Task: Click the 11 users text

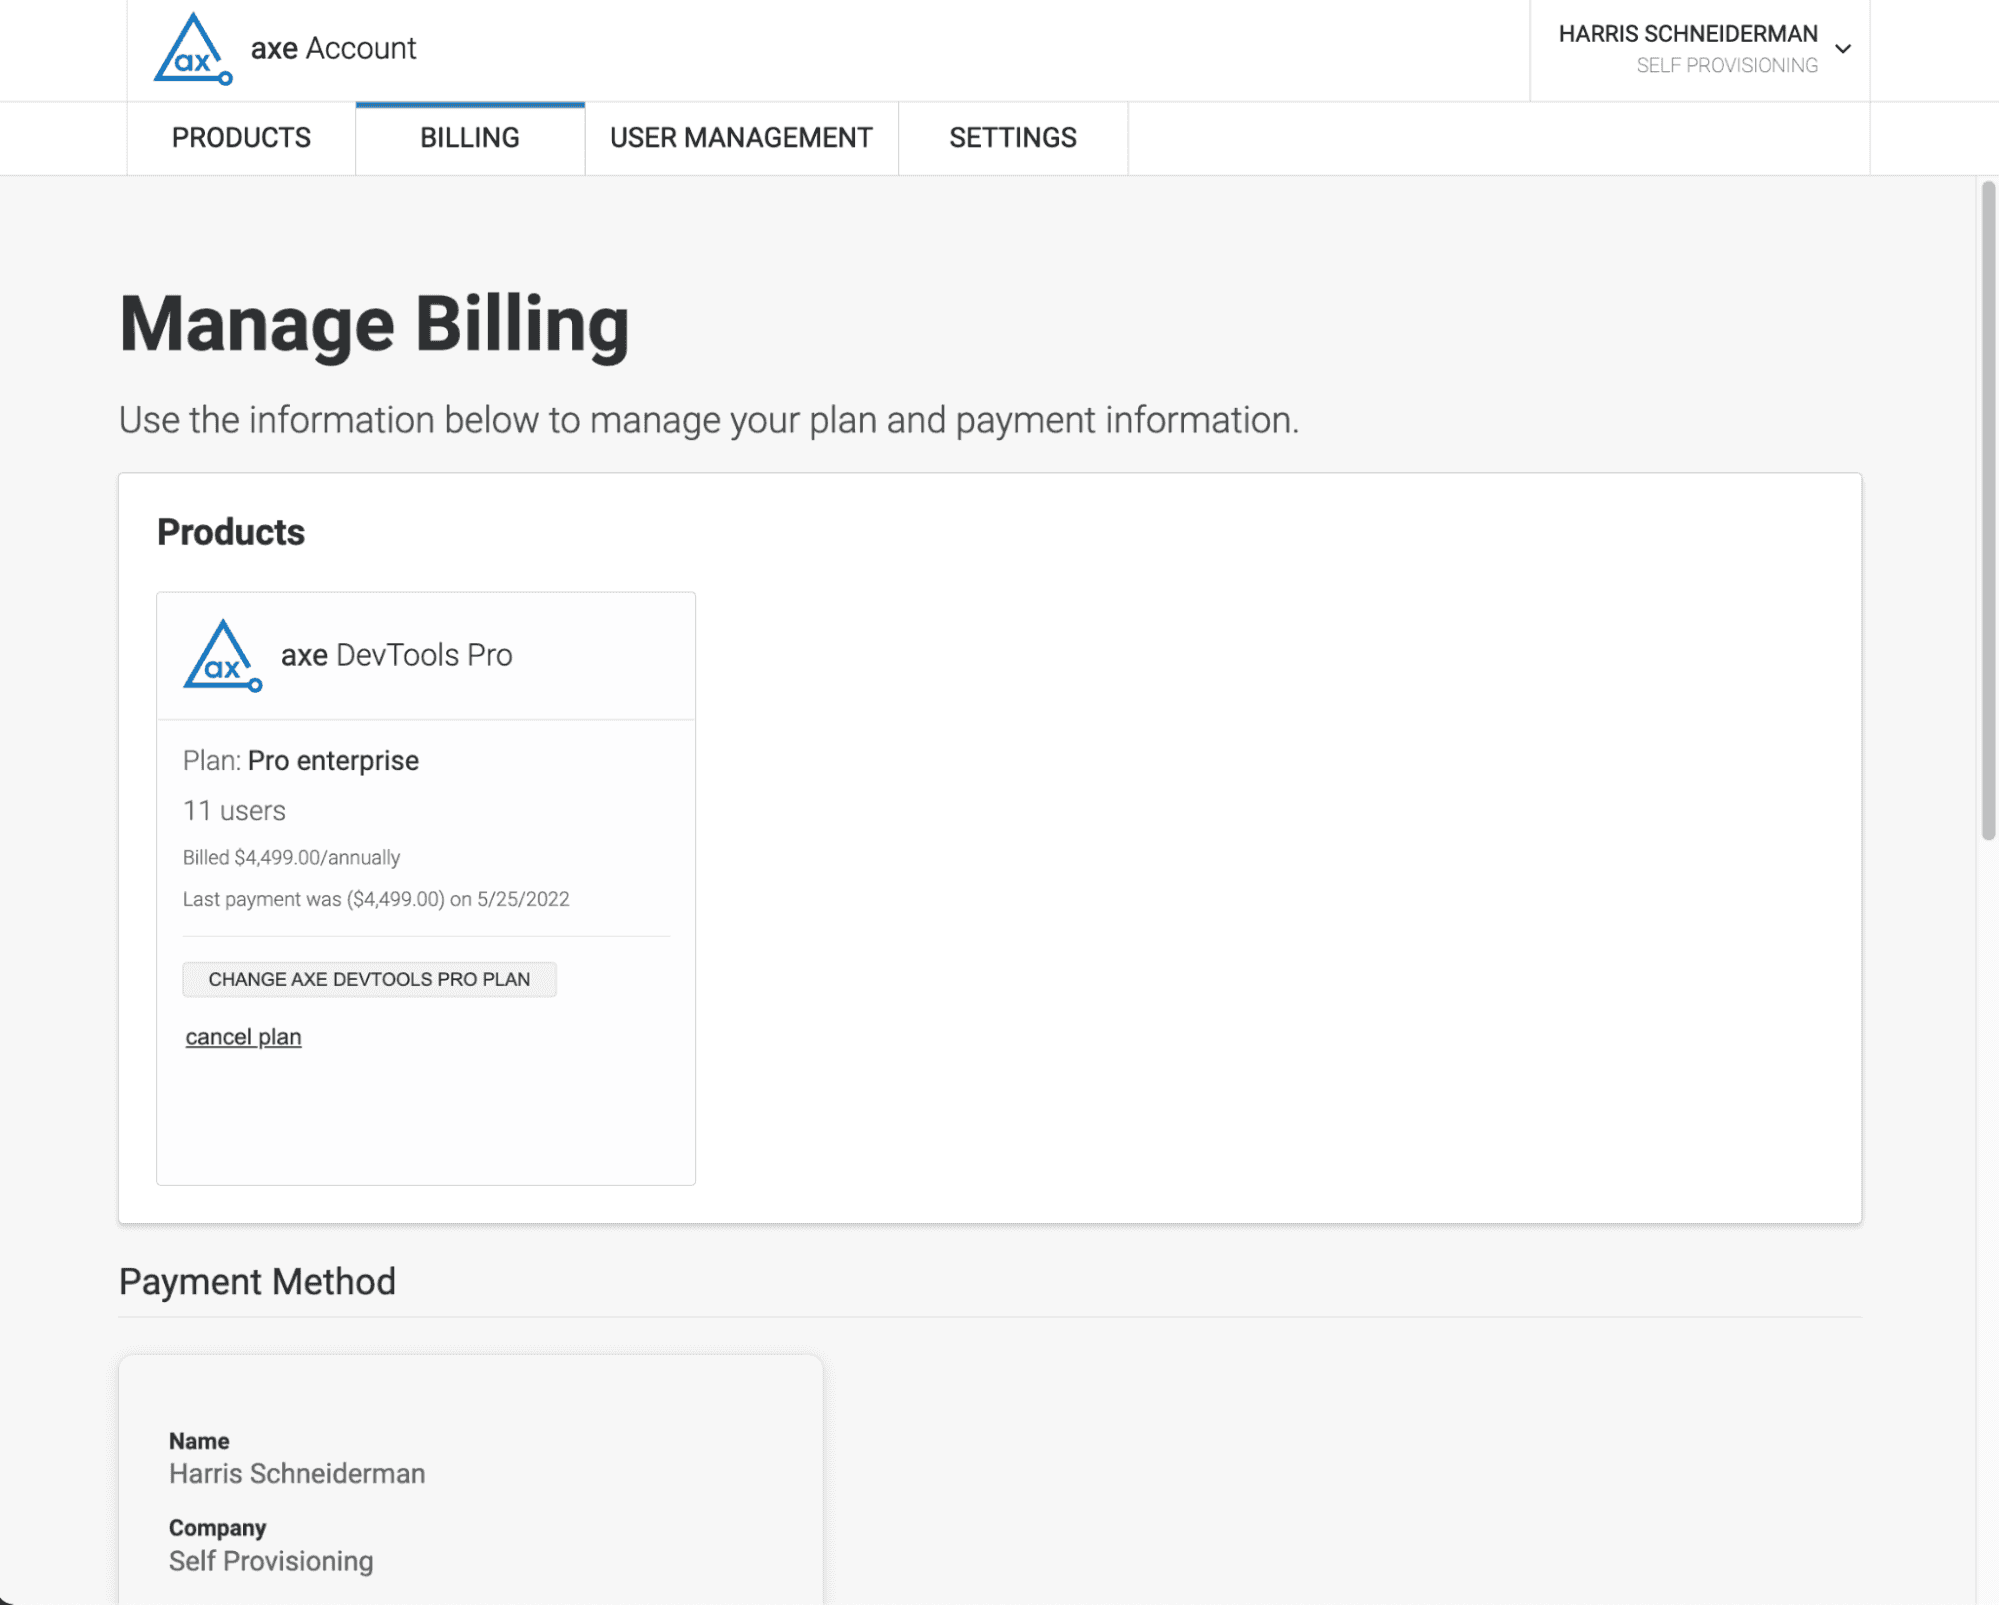Action: pyautogui.click(x=234, y=811)
